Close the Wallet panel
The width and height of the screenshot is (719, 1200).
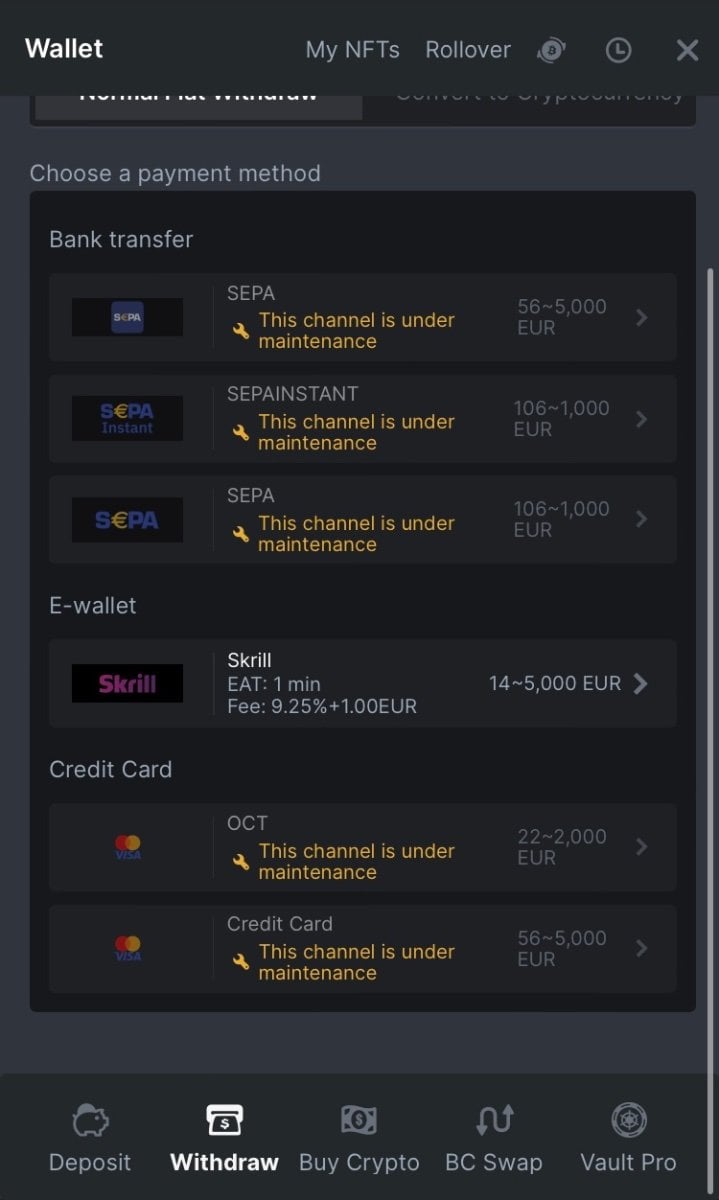[687, 50]
